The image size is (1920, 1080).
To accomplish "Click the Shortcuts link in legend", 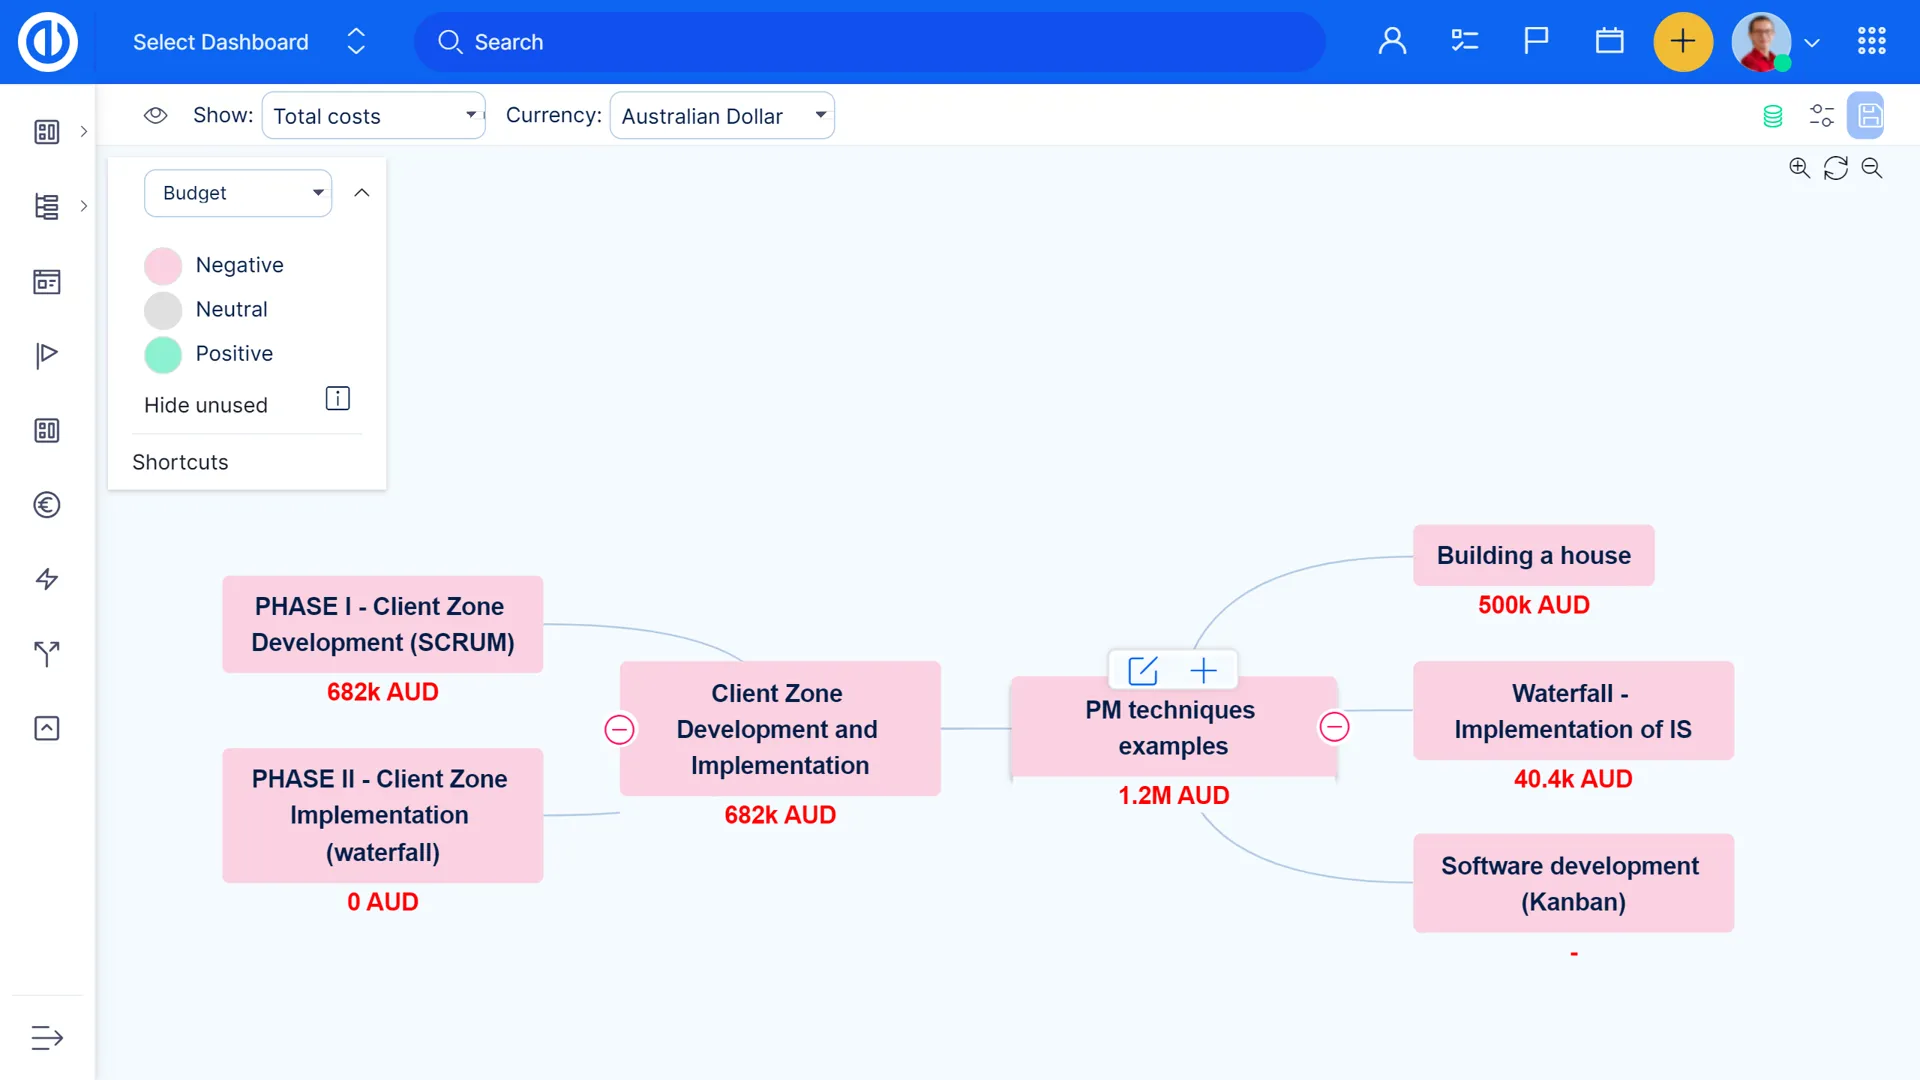I will click(180, 462).
